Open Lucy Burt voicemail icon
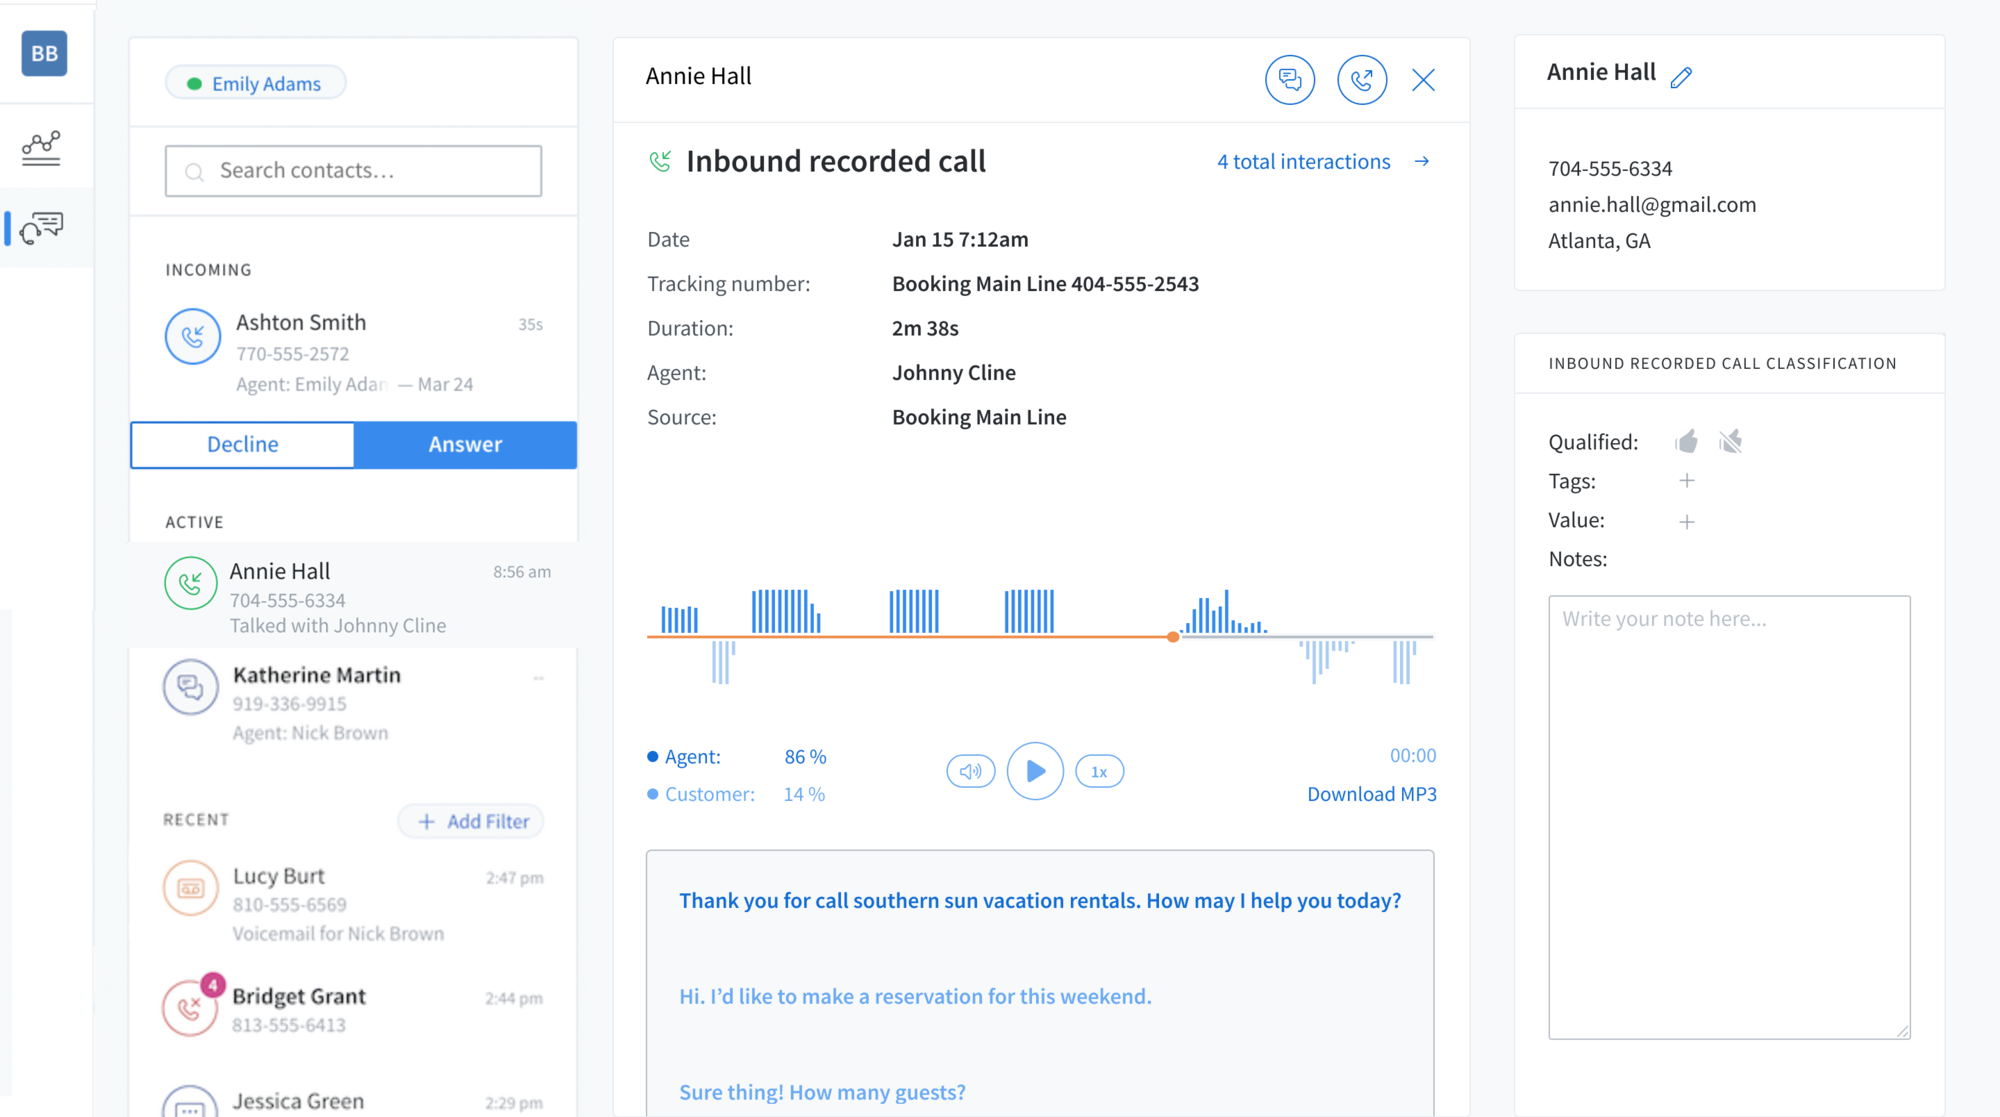Screen dimensions: 2000x1117 tap(190, 888)
